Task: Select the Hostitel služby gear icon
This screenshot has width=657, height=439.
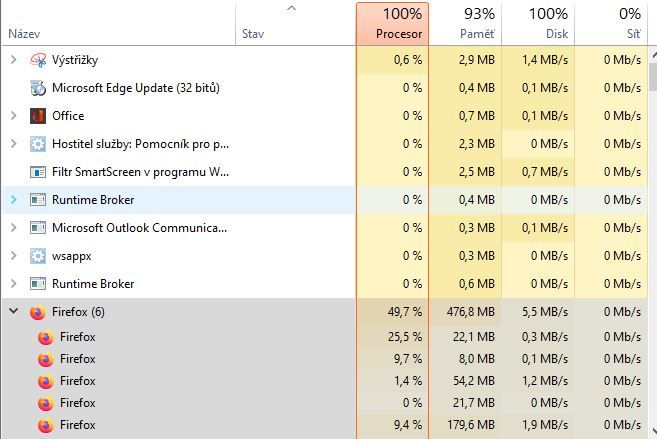Action: (38, 144)
